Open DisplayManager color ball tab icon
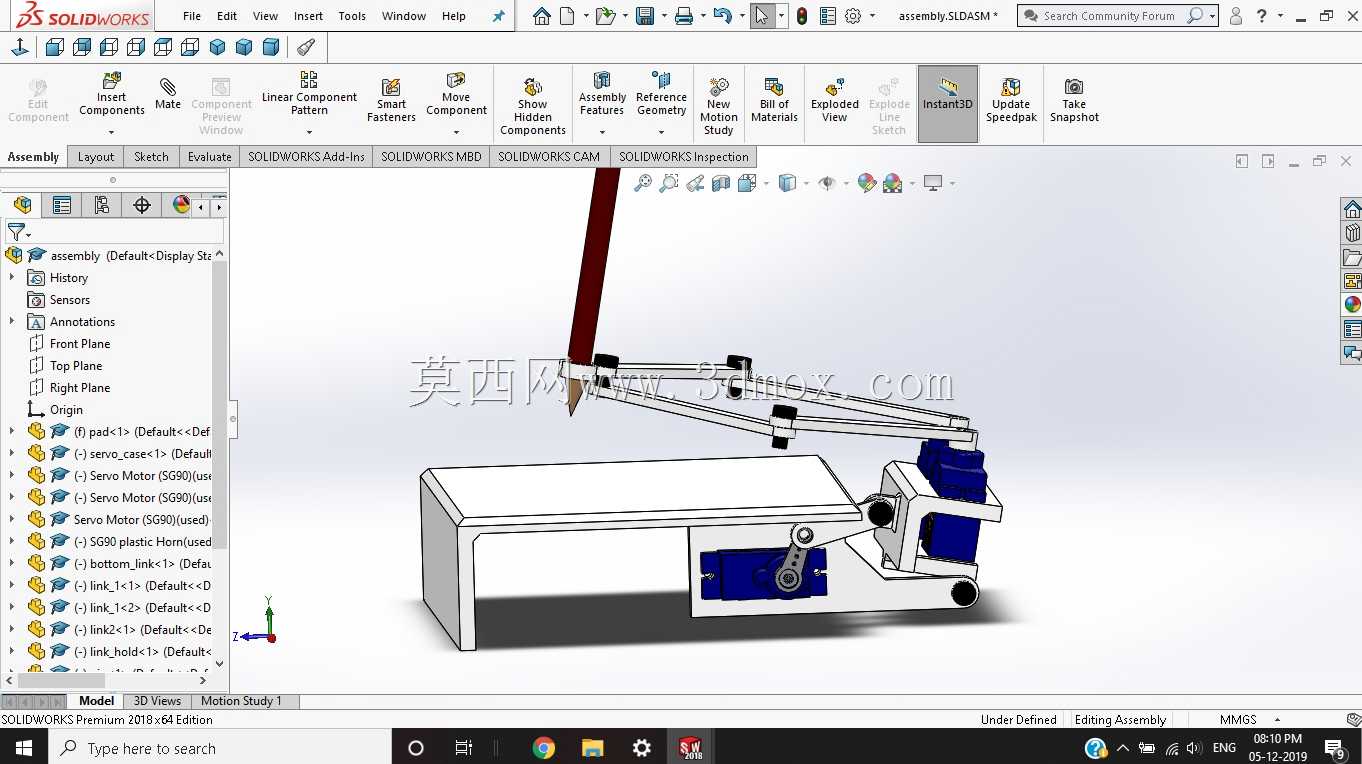Viewport: 1362px width, 764px height. coord(181,205)
